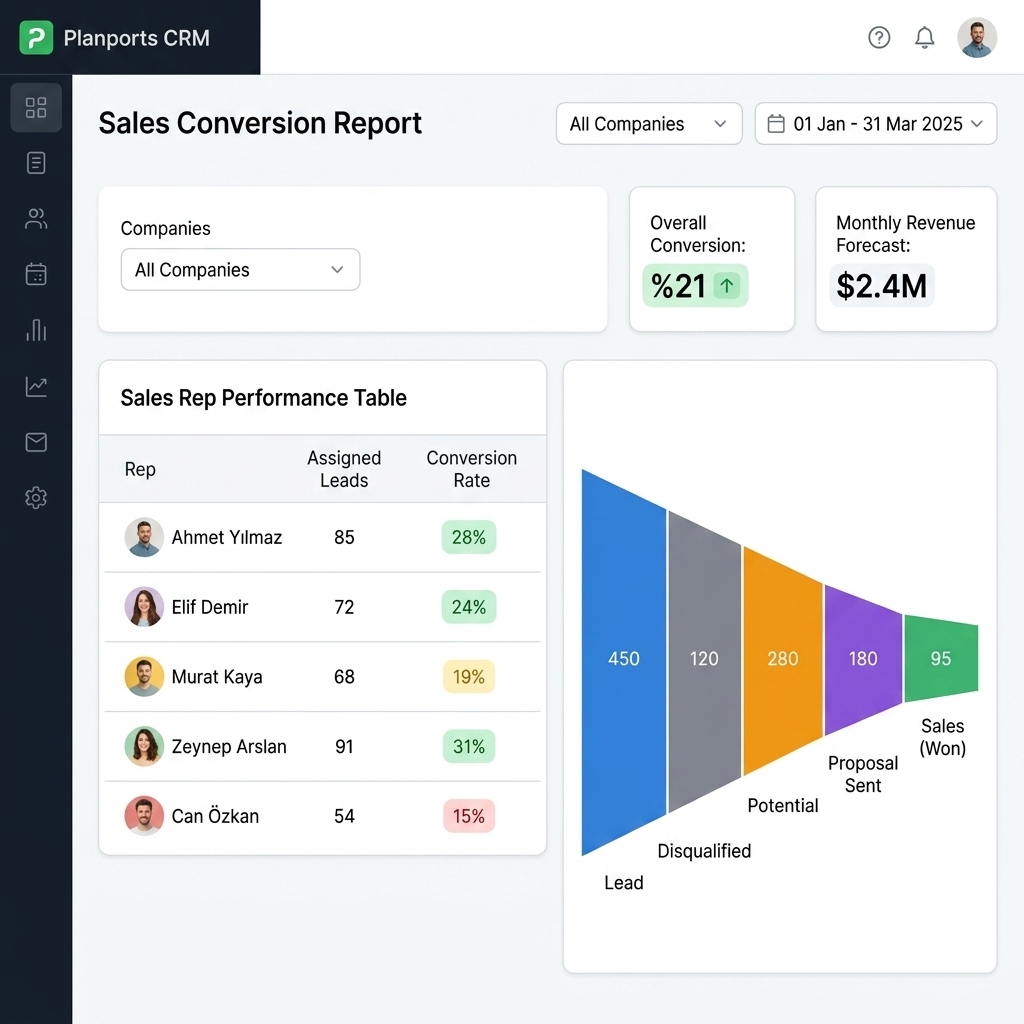Select the Sales Rep Performance Table header
1024x1024 pixels.
click(x=263, y=397)
